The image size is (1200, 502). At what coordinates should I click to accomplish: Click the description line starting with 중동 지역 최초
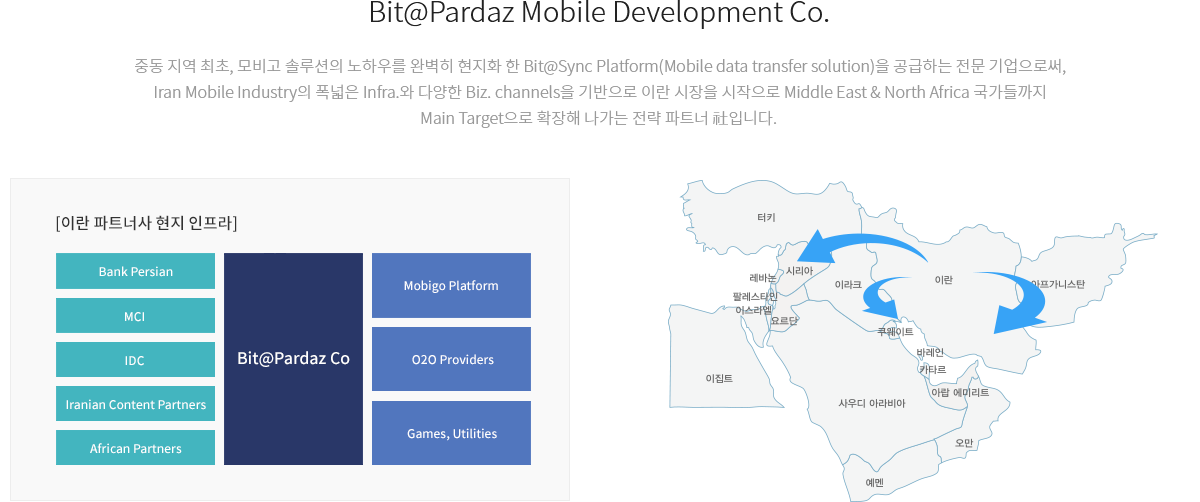[x=600, y=67]
